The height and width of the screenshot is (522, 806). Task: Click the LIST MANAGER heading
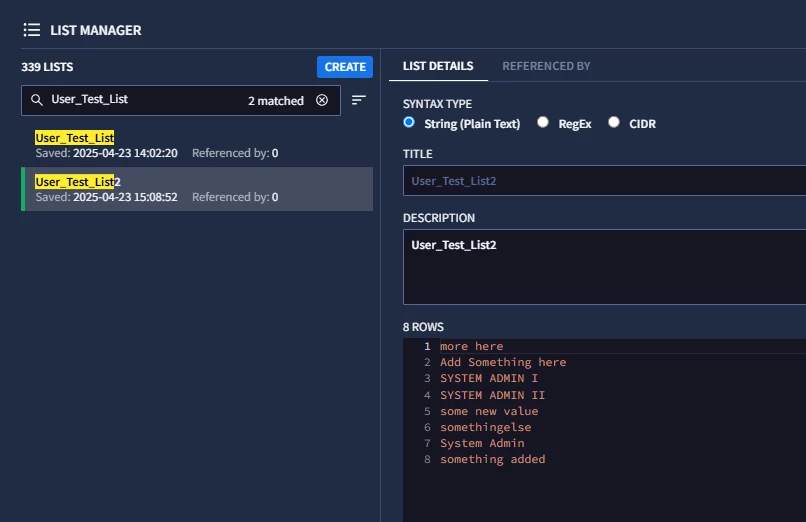(x=96, y=30)
